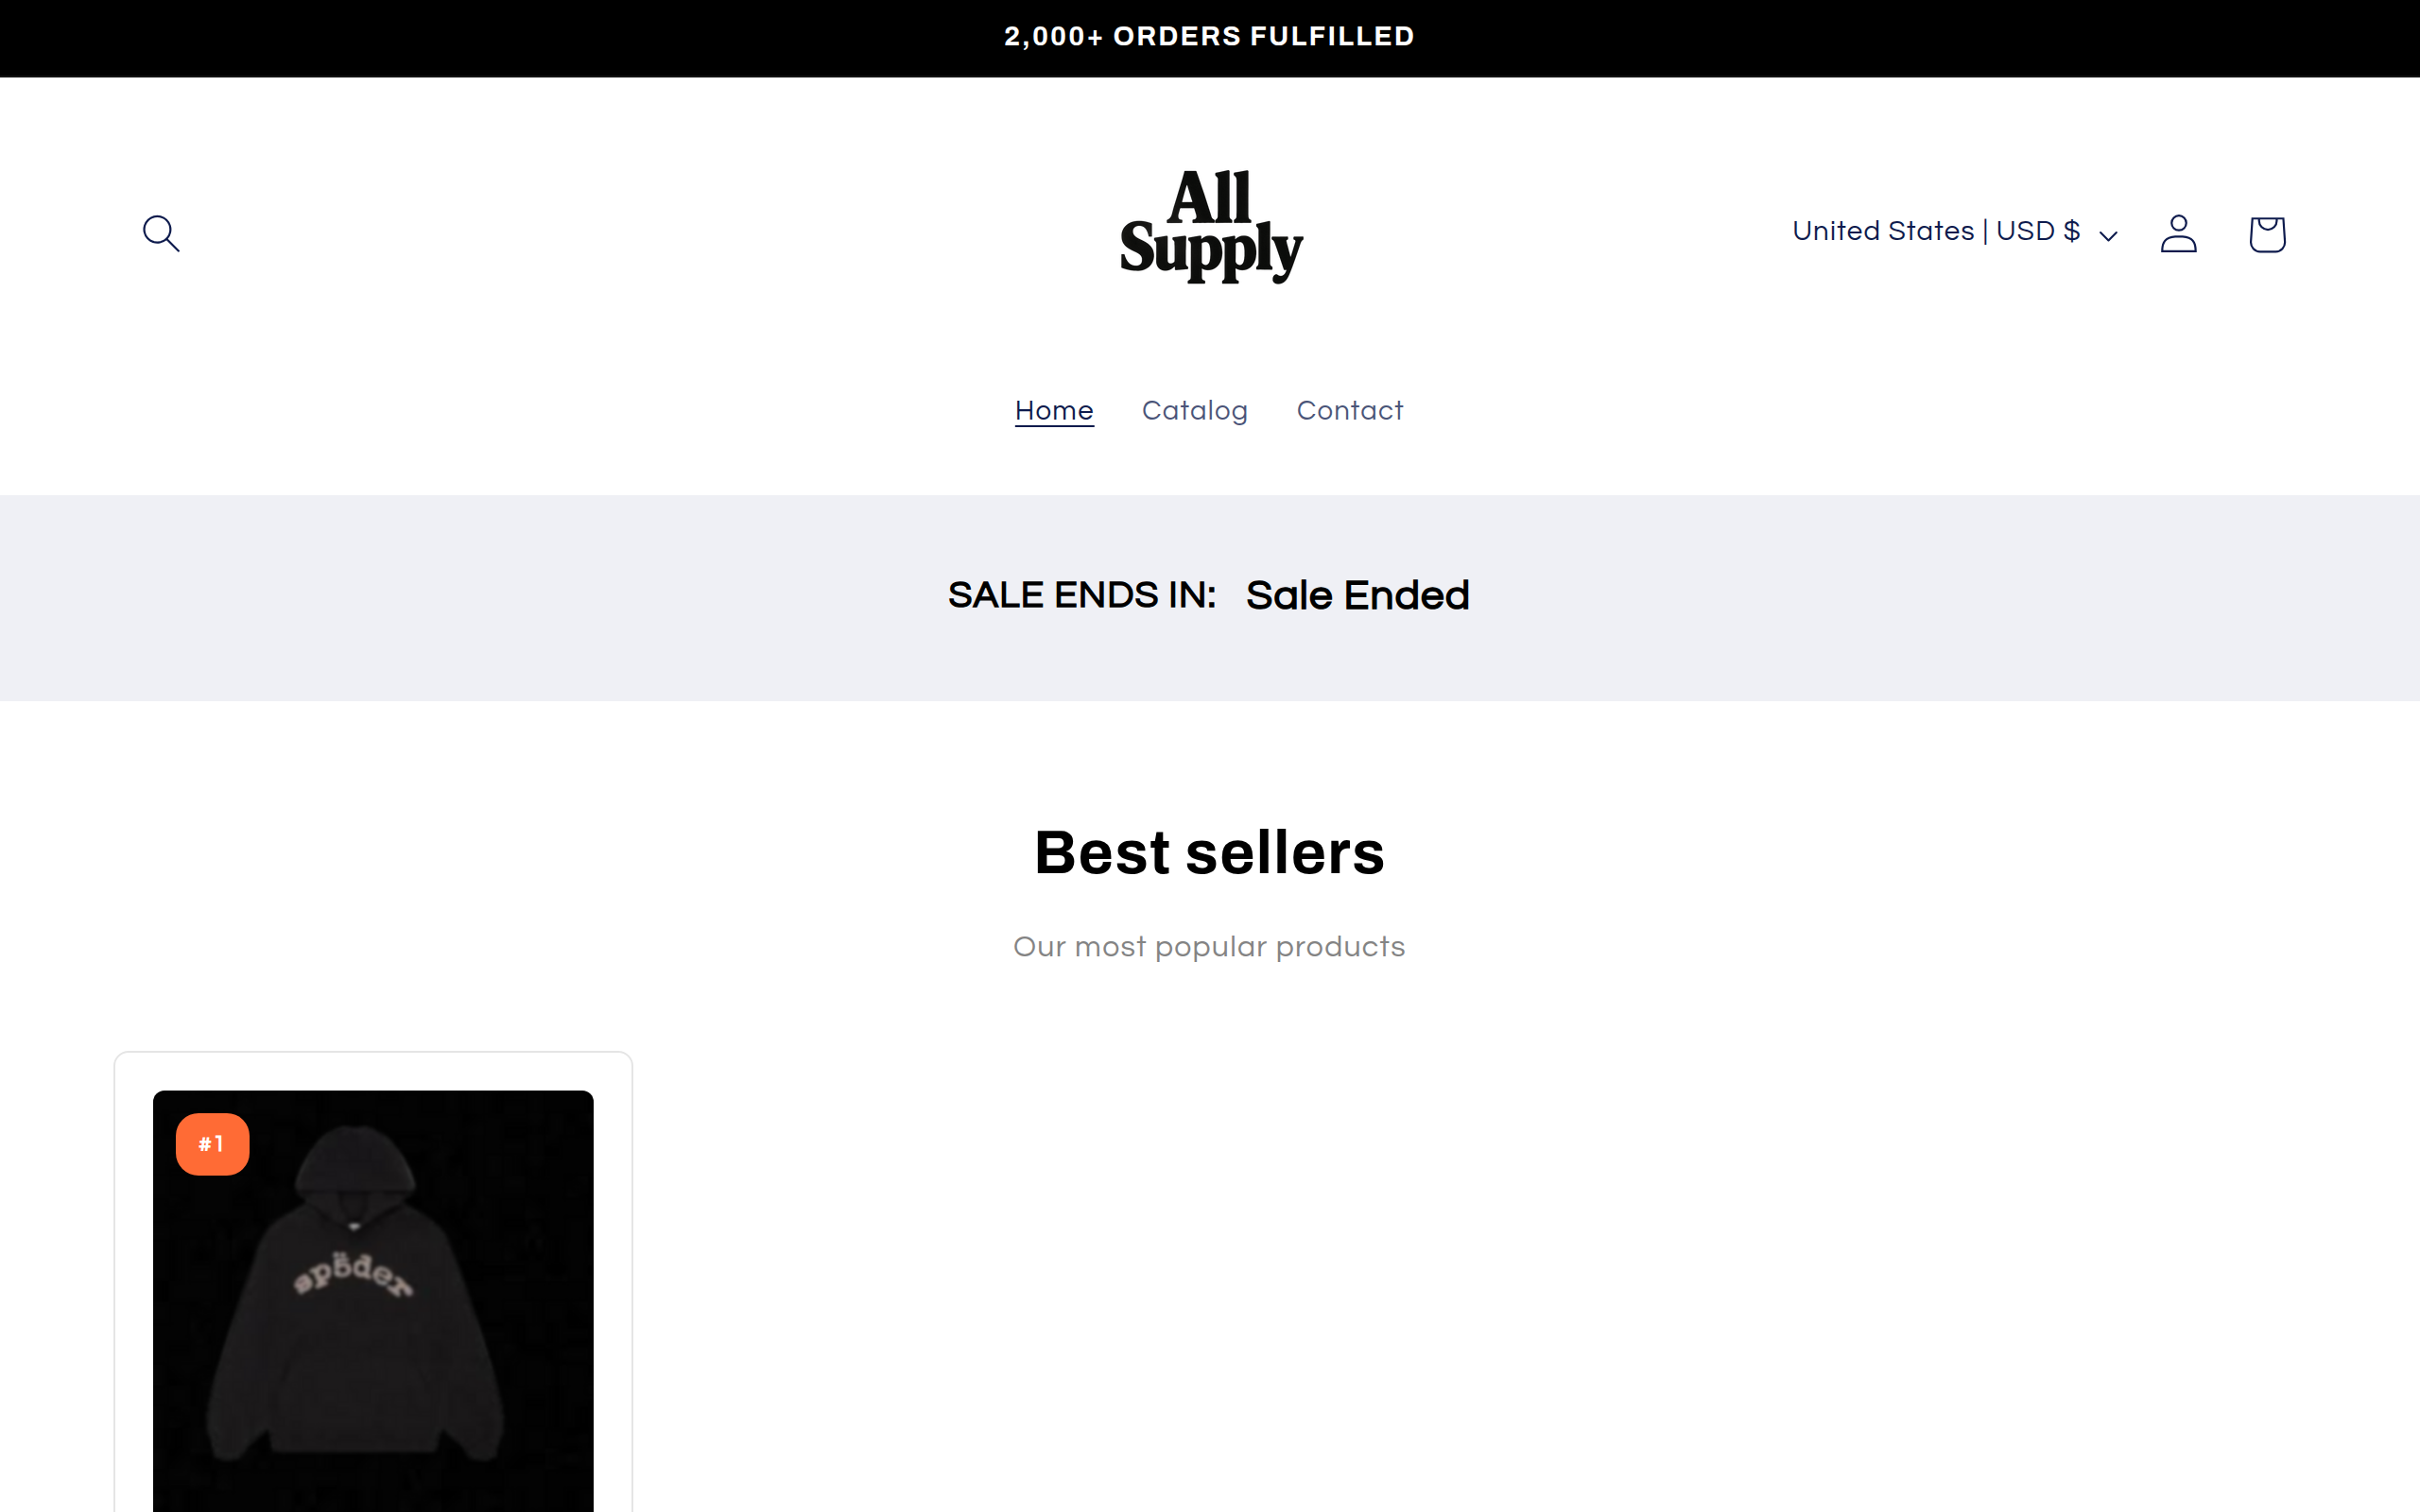Click the chevron arrow beside USD $

[2108, 236]
